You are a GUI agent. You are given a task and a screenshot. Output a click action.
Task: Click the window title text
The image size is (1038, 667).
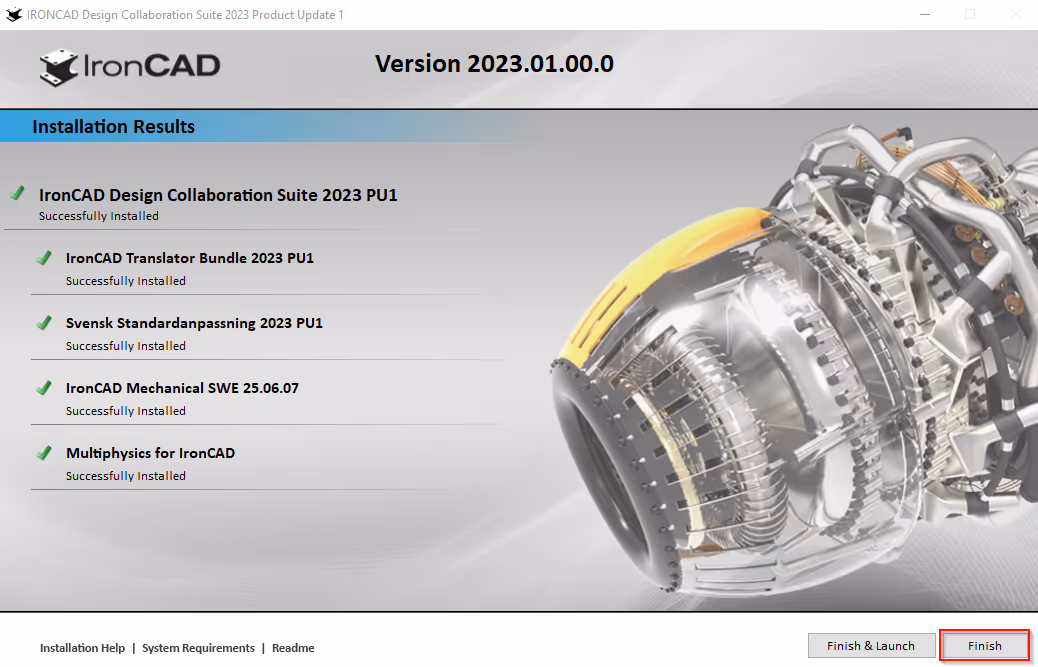pos(185,15)
